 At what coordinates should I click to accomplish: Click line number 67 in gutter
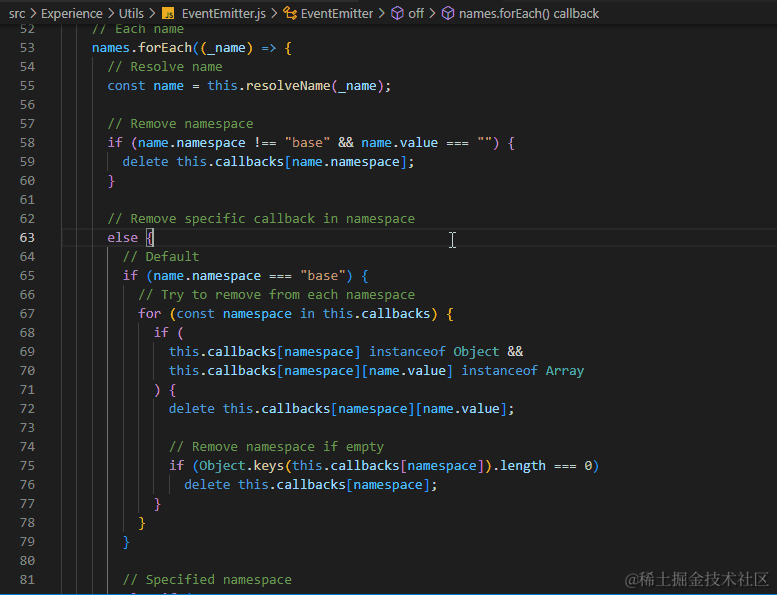(x=27, y=314)
